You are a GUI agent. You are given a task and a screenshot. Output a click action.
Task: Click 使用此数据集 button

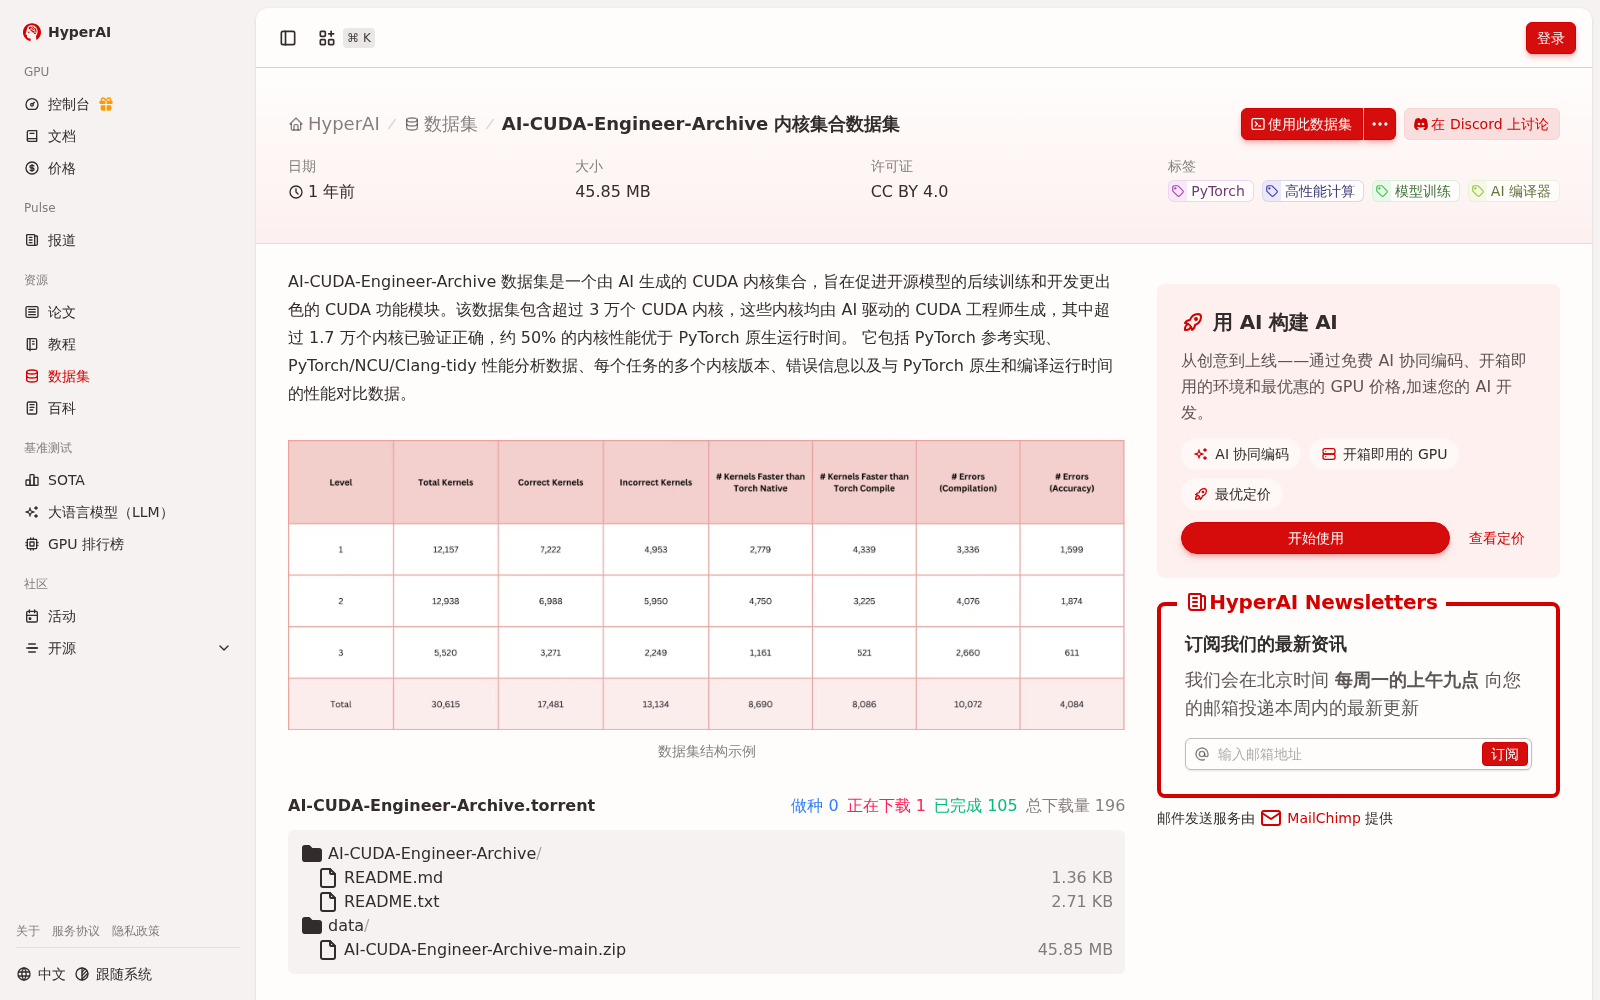[x=1302, y=124]
